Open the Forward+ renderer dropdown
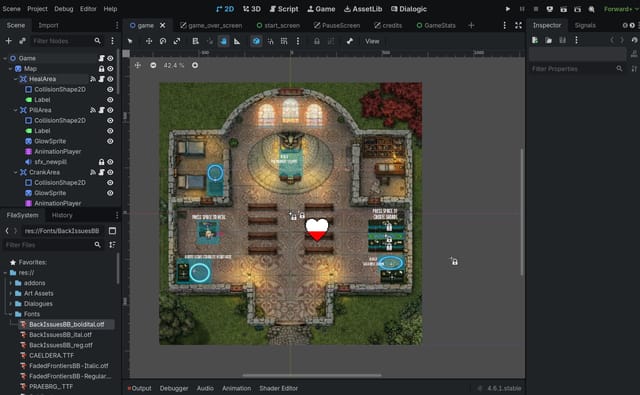 point(620,9)
